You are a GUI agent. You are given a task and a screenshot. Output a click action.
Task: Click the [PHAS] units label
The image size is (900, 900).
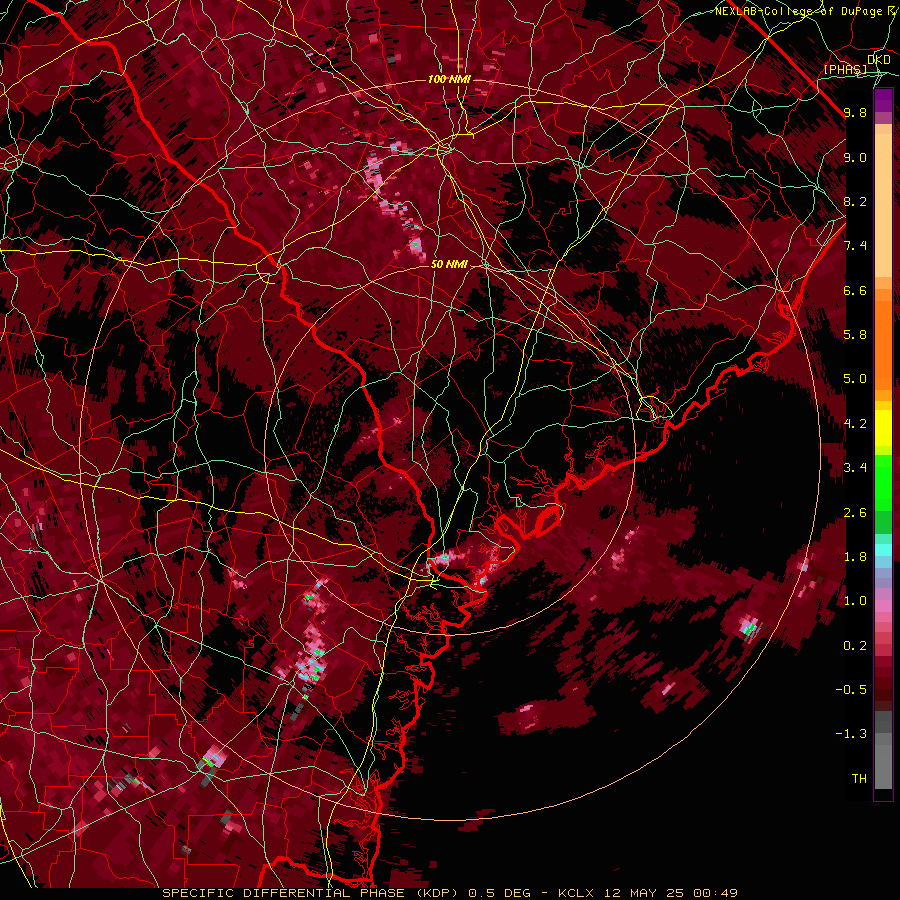point(845,69)
